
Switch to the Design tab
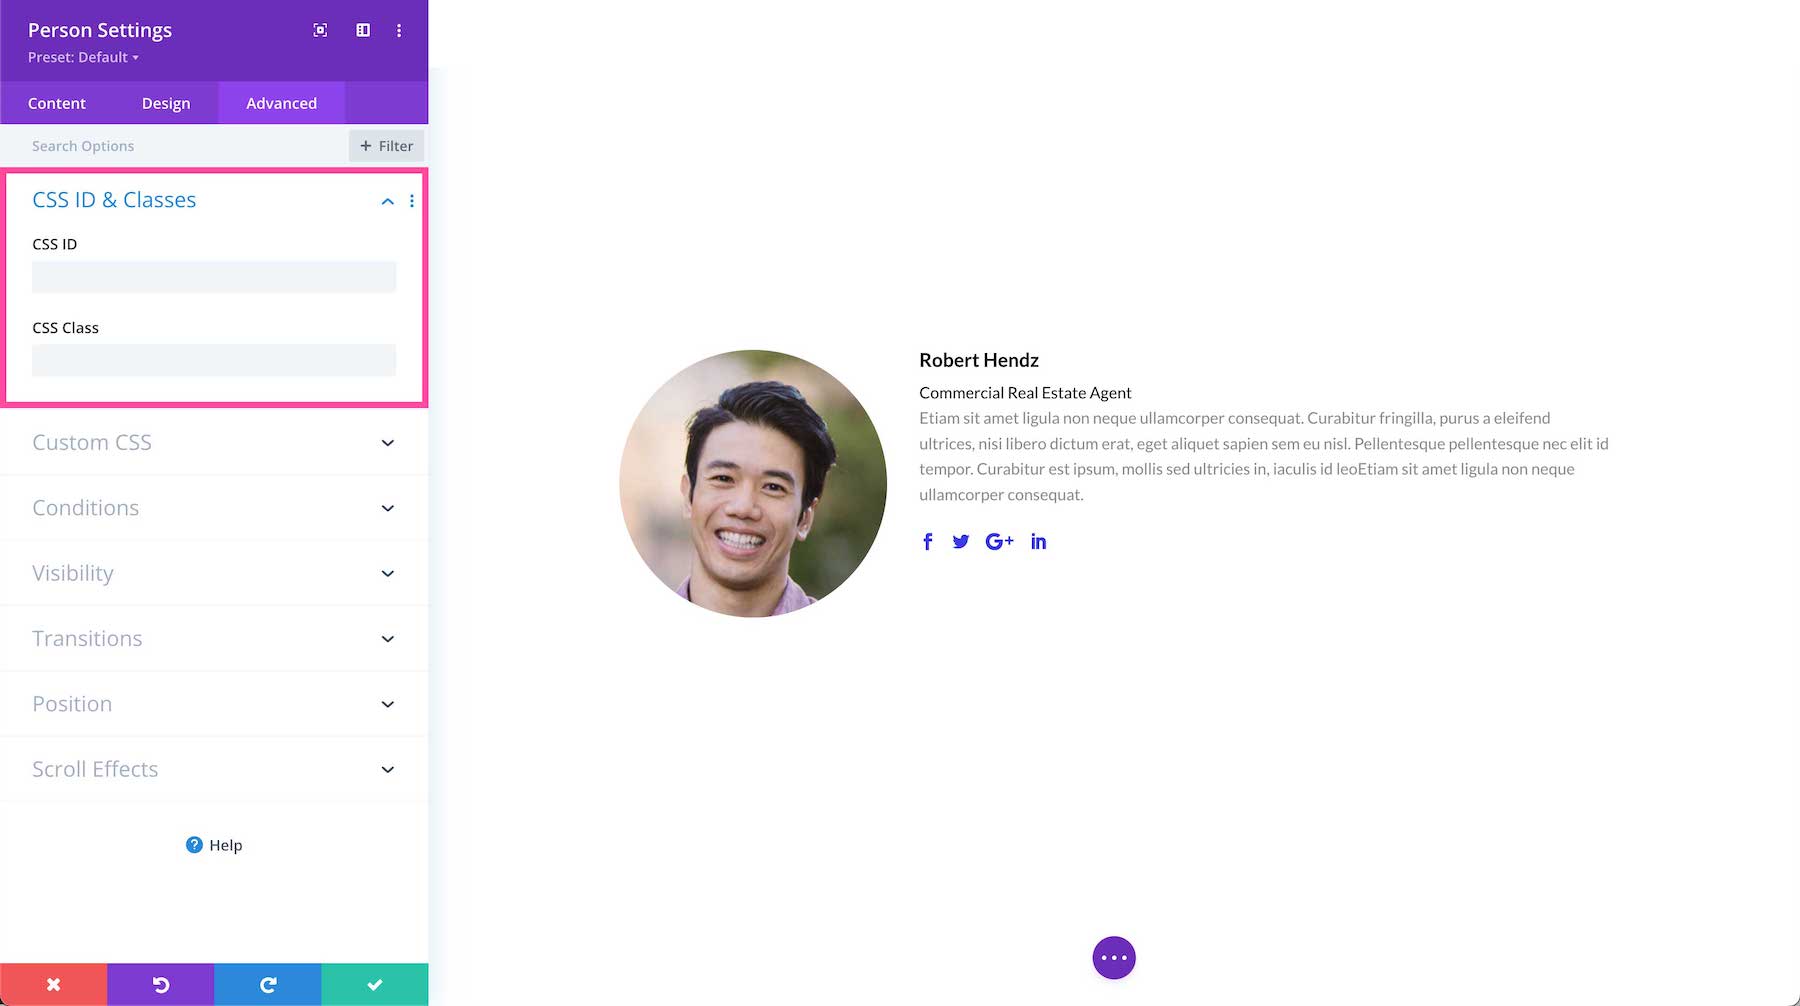(166, 103)
